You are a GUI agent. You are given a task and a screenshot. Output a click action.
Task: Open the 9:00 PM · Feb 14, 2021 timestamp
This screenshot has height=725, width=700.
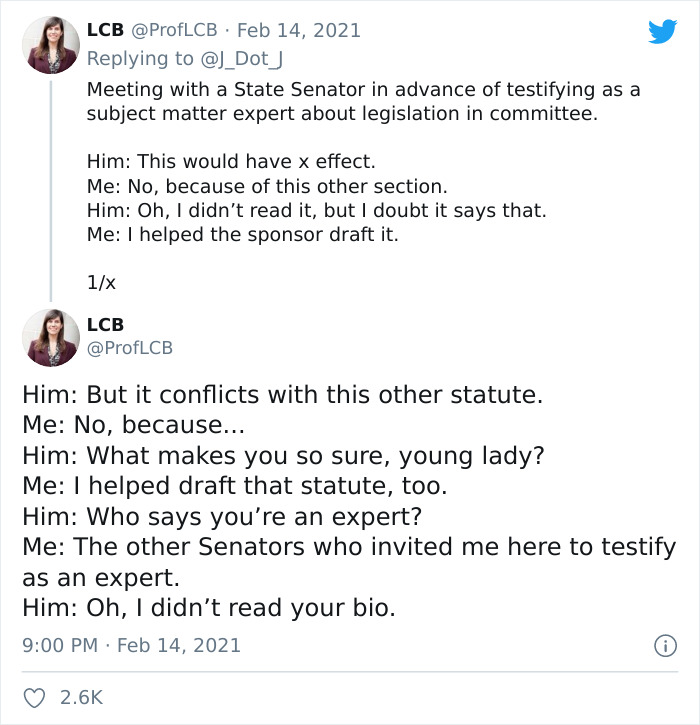pos(131,645)
